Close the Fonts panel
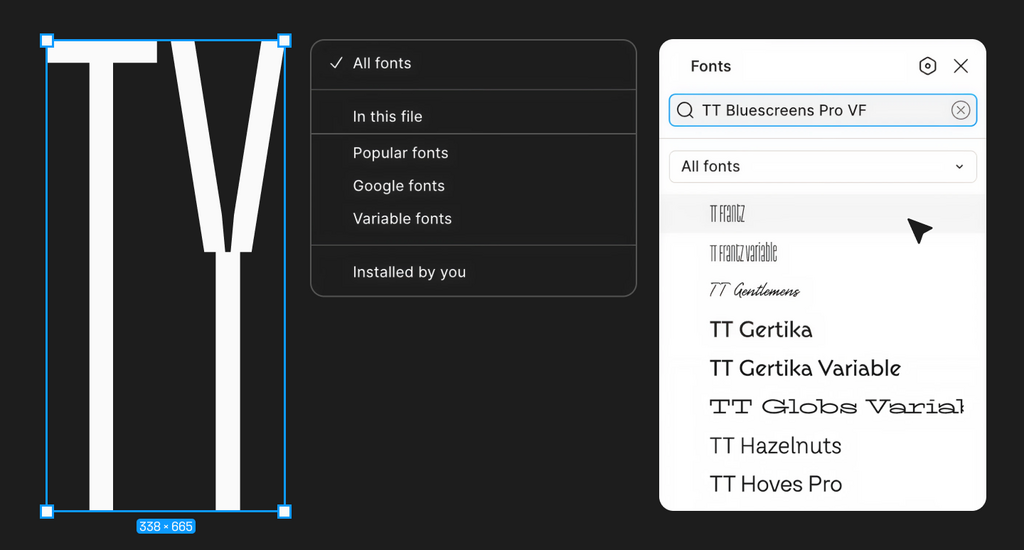The height and width of the screenshot is (550, 1024). (961, 66)
